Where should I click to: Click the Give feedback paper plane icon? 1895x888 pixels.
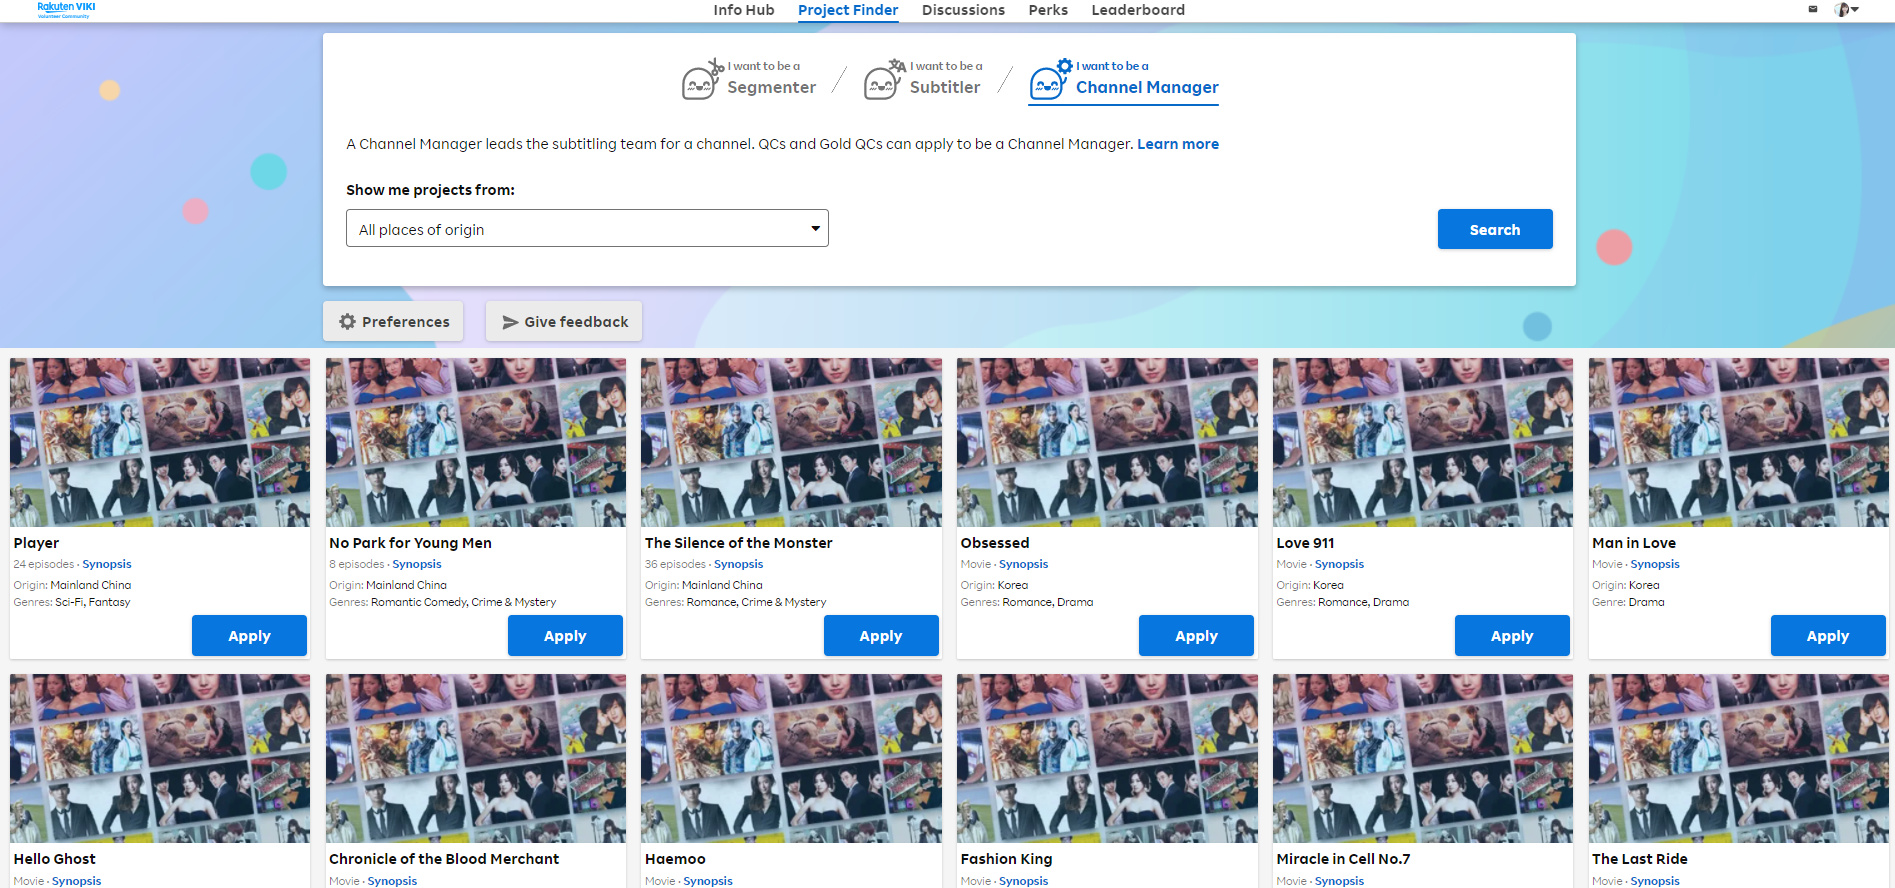click(510, 322)
